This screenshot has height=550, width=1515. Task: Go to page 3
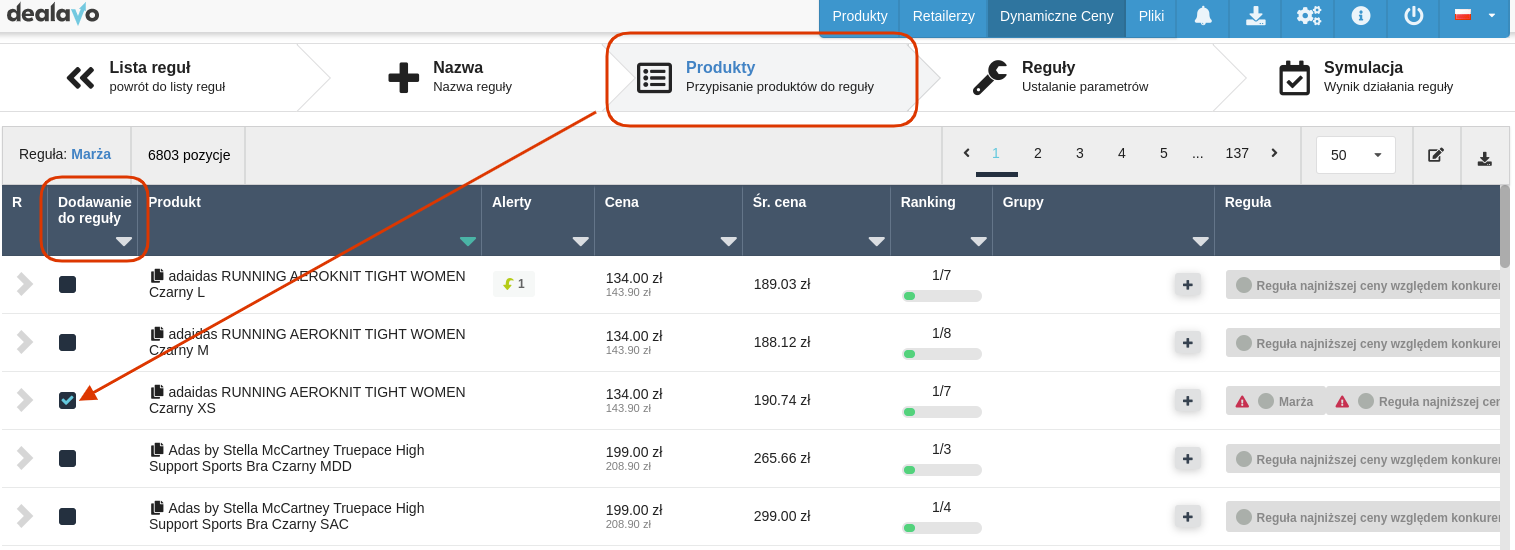point(1080,153)
